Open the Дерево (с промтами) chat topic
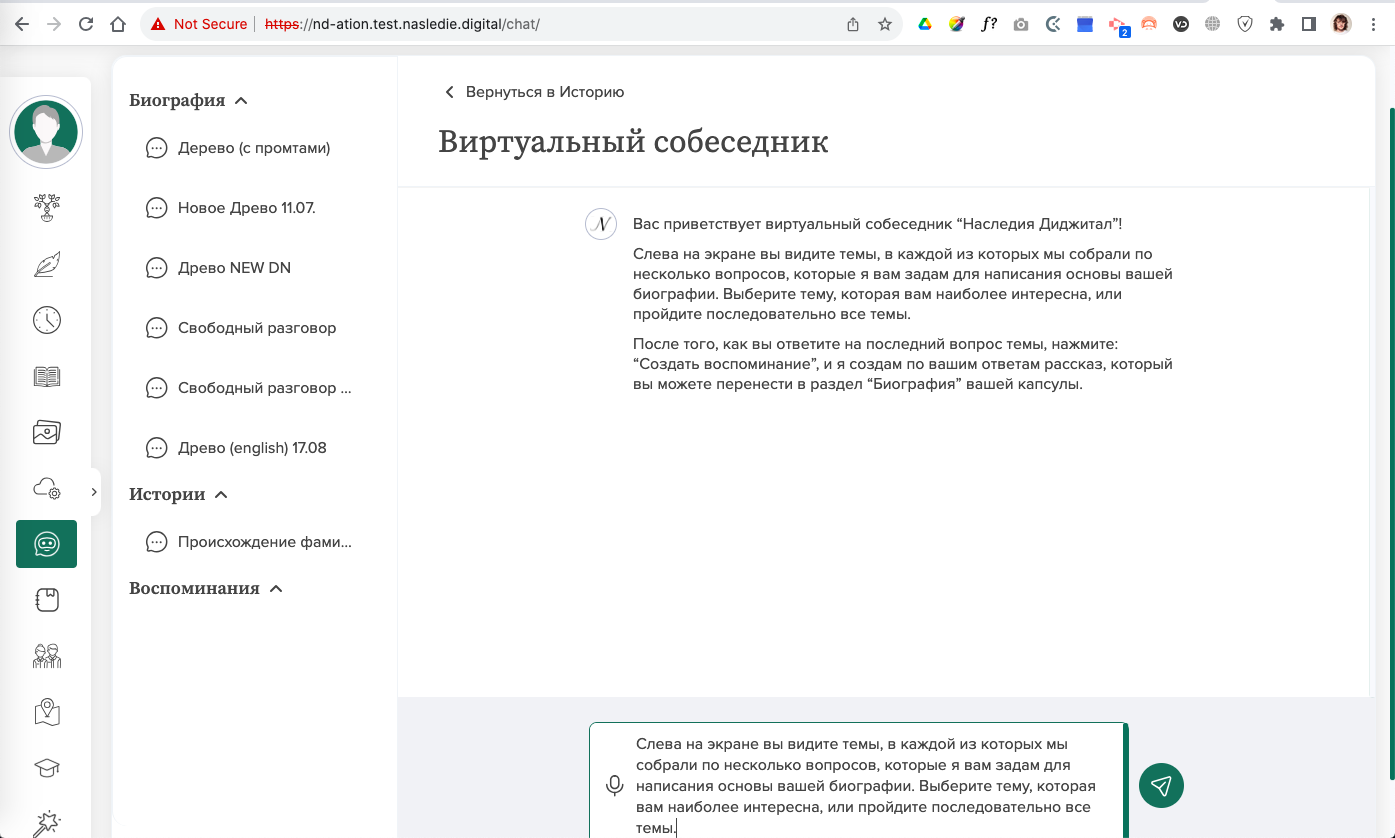 (x=253, y=148)
